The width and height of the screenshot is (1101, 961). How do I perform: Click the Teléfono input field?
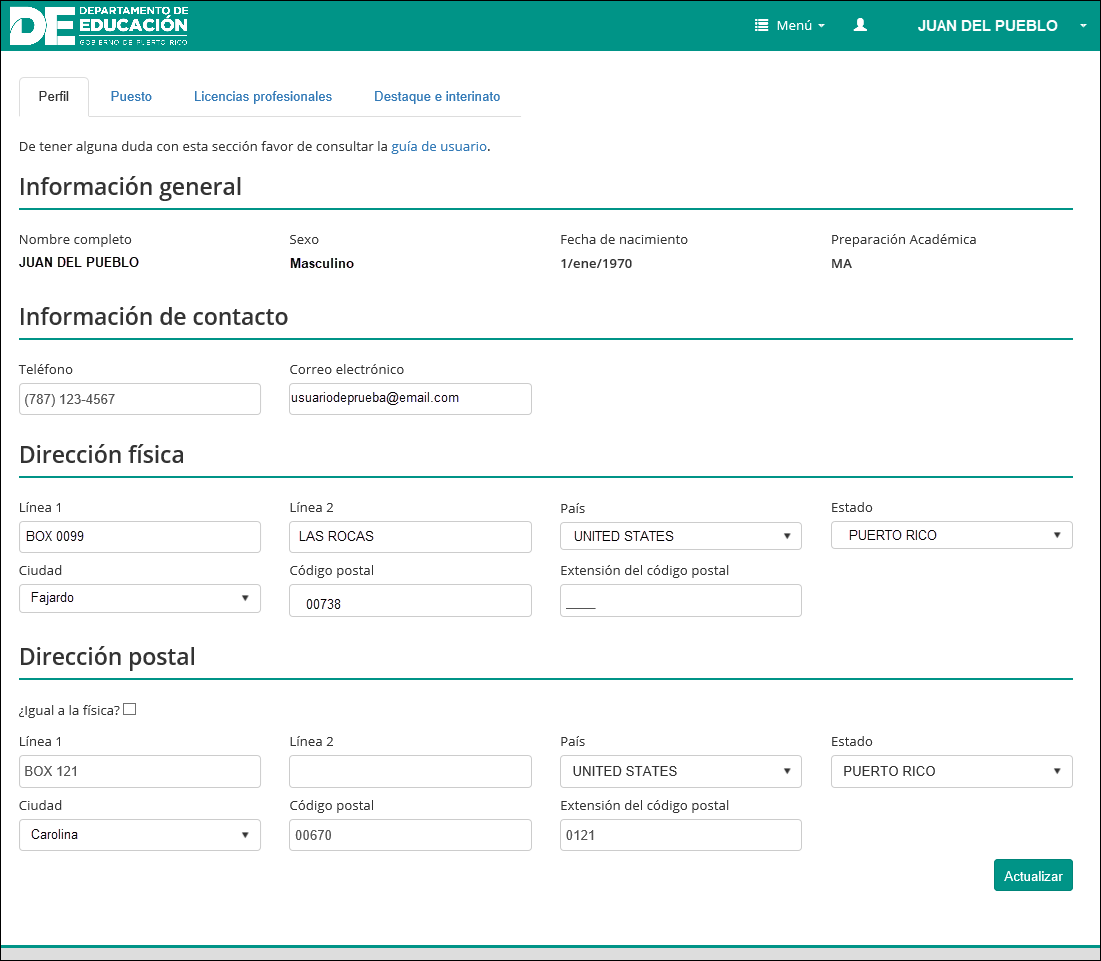click(x=139, y=399)
